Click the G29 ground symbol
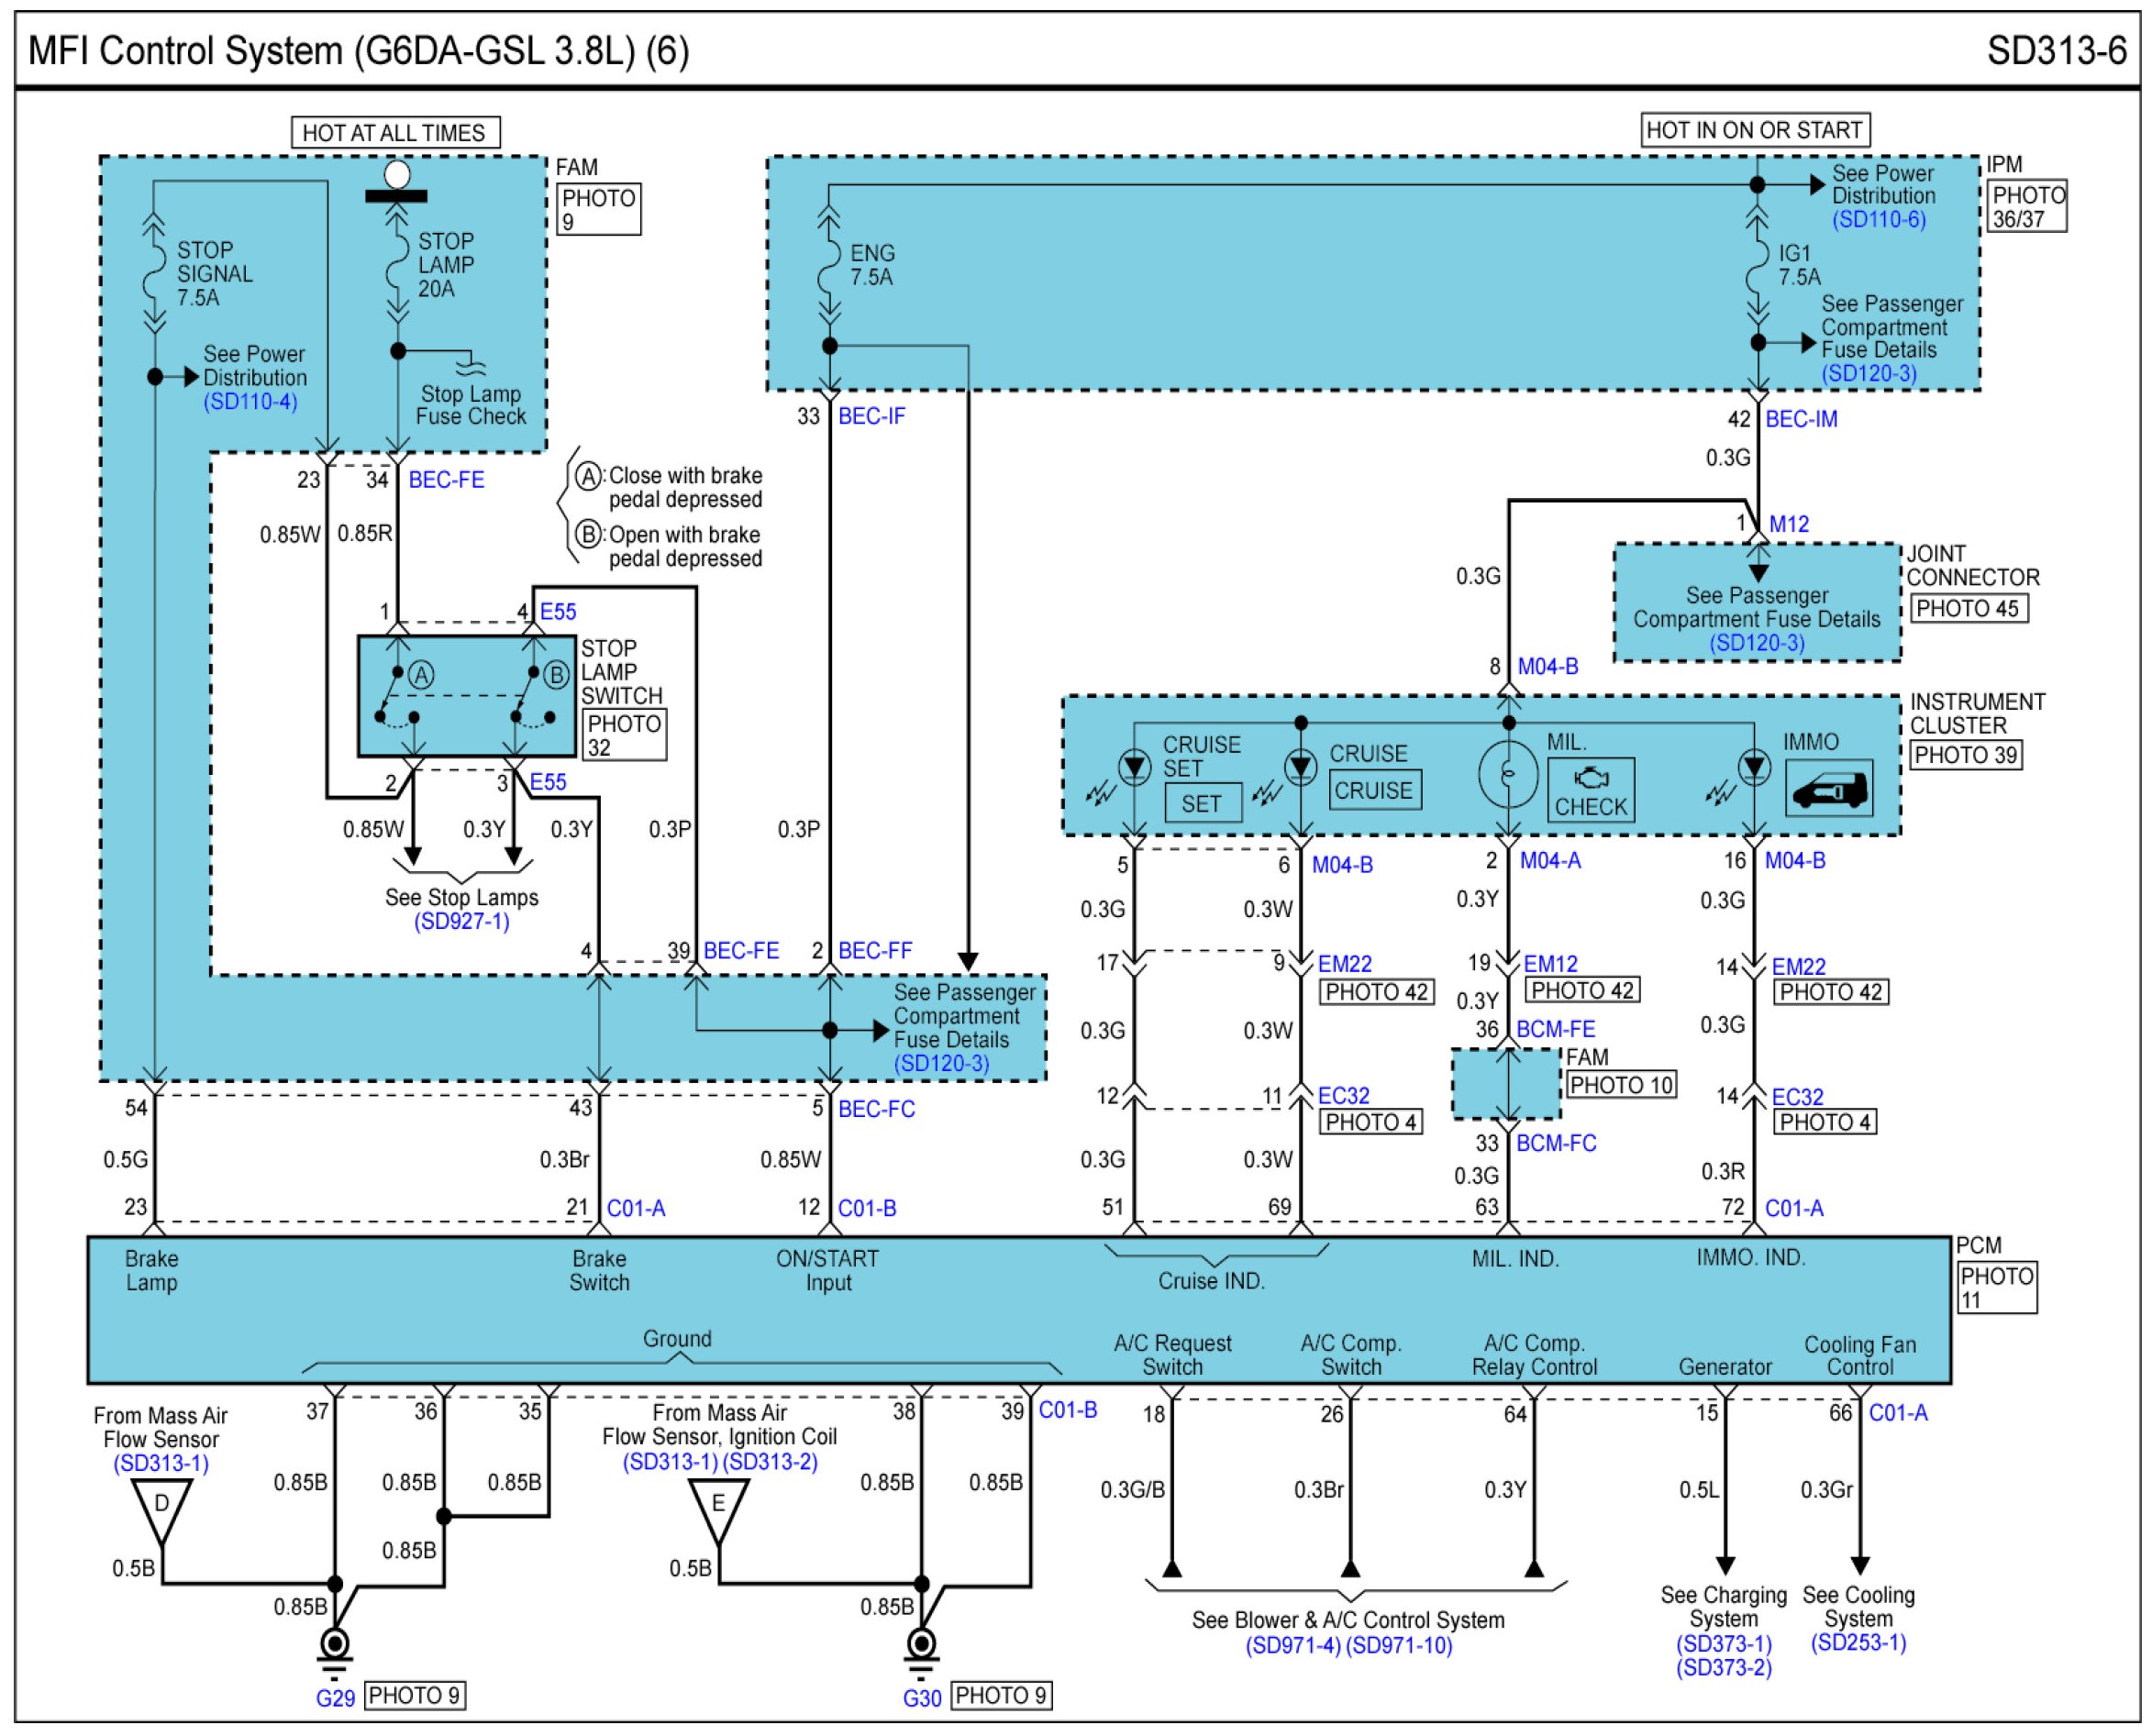This screenshot has width=2152, height=1736. coord(334,1645)
